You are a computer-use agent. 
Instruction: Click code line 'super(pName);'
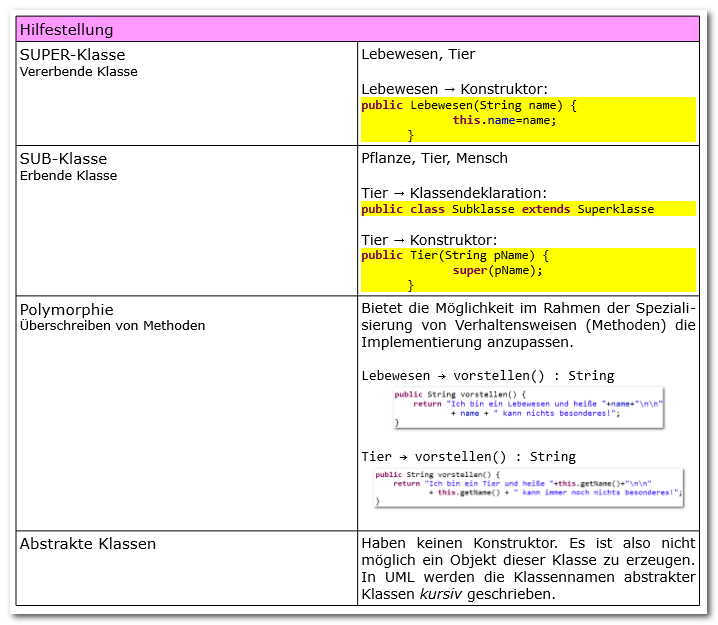pos(497,271)
